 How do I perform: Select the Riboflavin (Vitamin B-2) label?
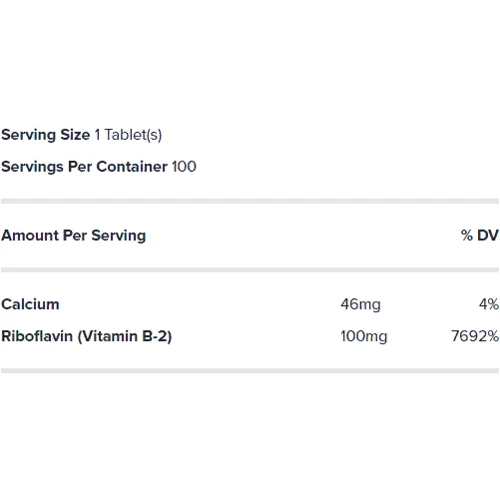click(x=86, y=336)
